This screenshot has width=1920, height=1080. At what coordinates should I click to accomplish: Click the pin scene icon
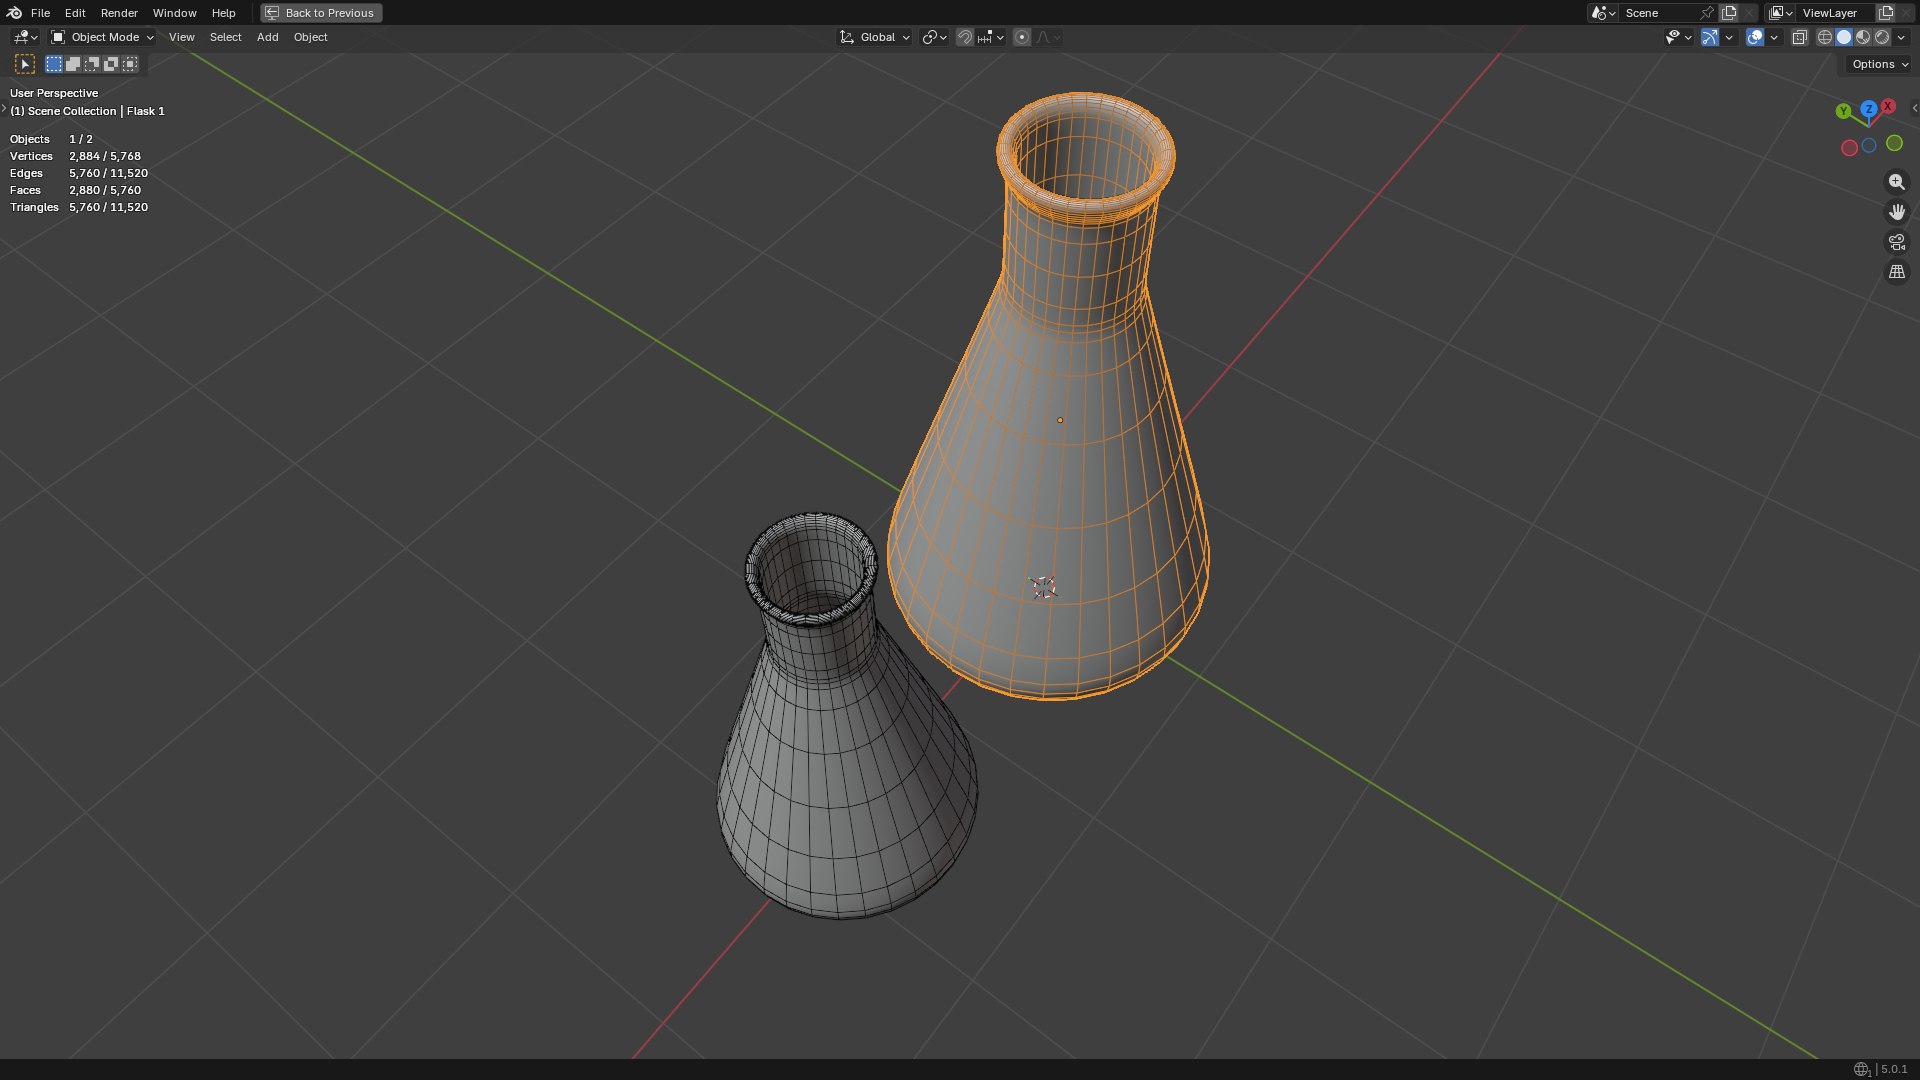[1707, 13]
